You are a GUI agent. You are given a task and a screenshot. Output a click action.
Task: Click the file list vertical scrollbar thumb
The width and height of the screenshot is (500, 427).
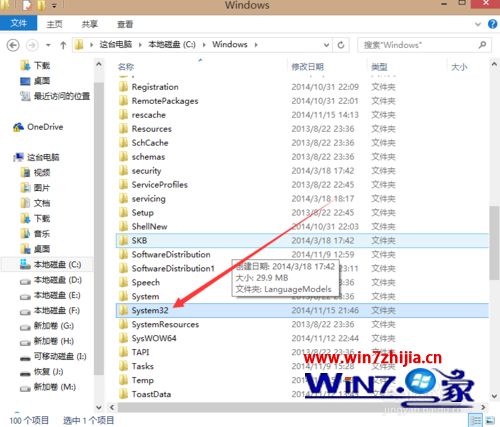494,243
